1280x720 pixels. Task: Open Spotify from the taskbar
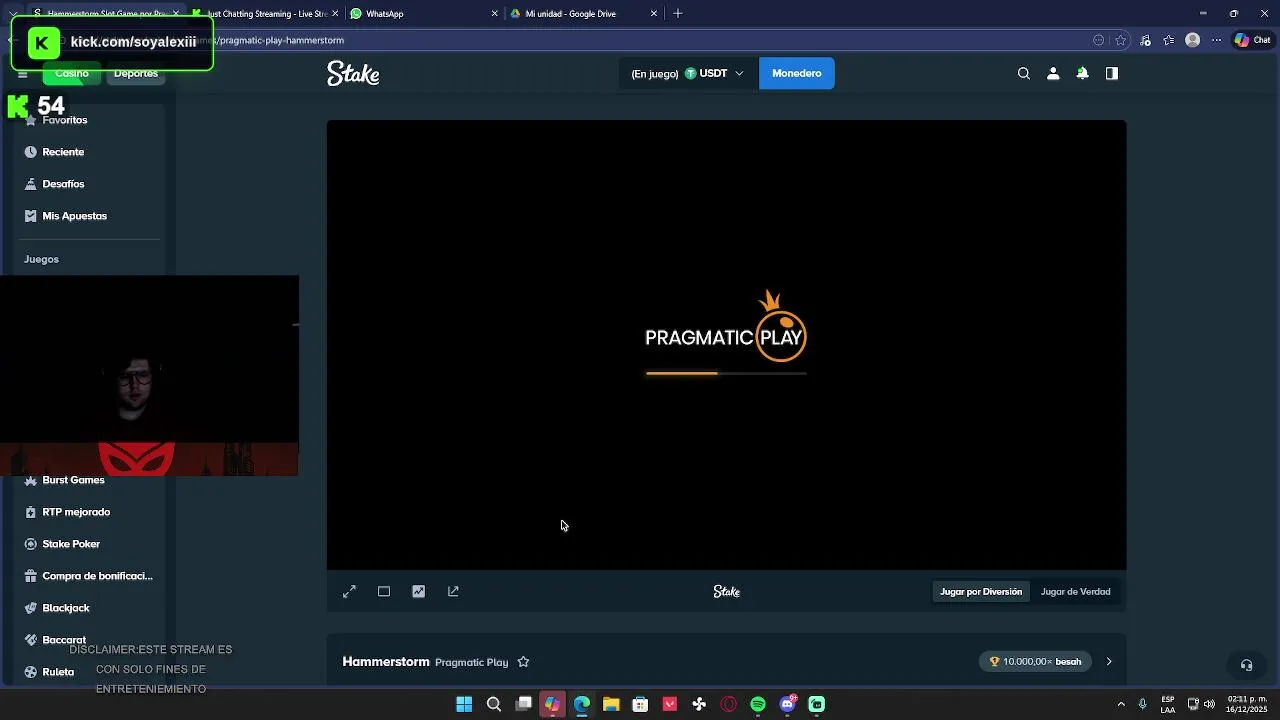pyautogui.click(x=758, y=704)
